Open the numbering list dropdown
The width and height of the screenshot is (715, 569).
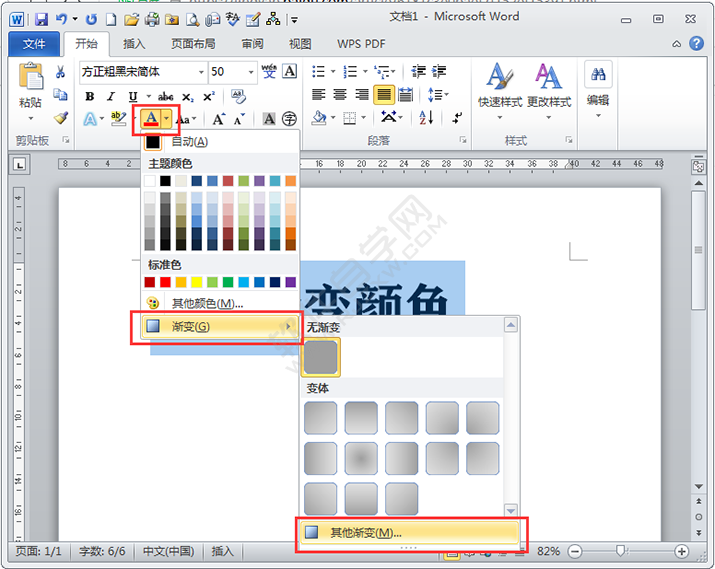365,72
